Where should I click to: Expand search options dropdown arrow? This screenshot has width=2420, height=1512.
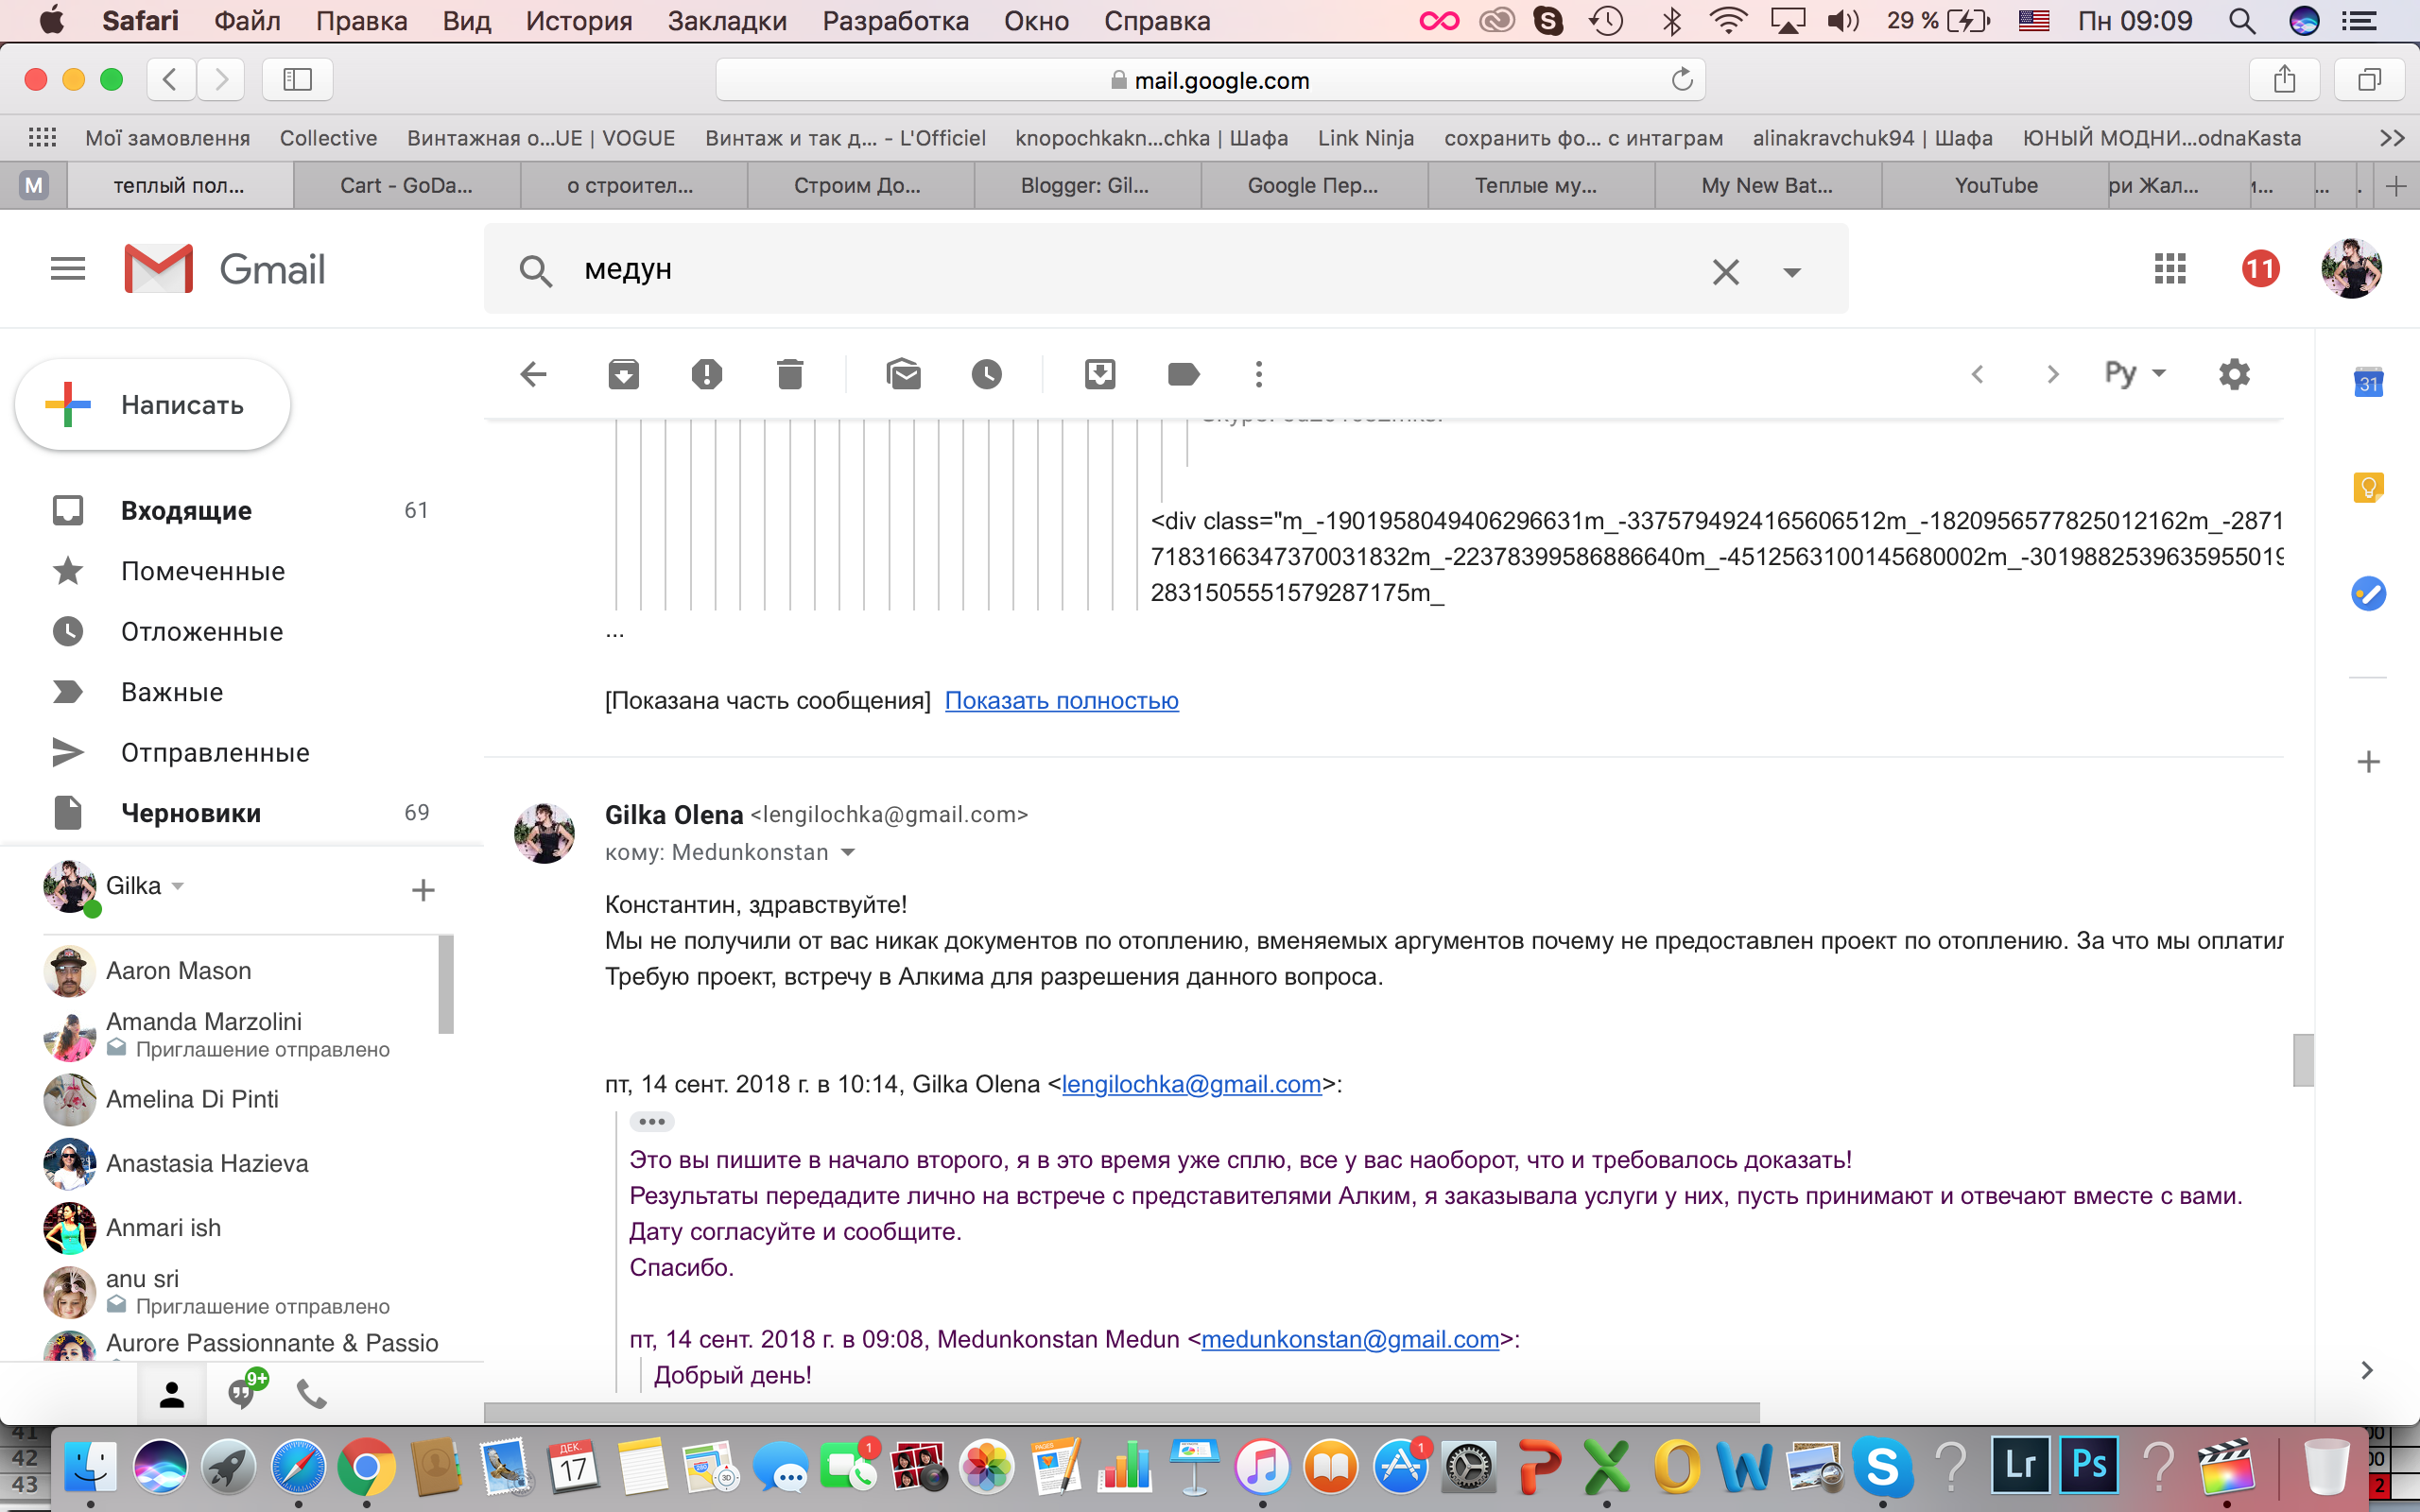point(1792,271)
